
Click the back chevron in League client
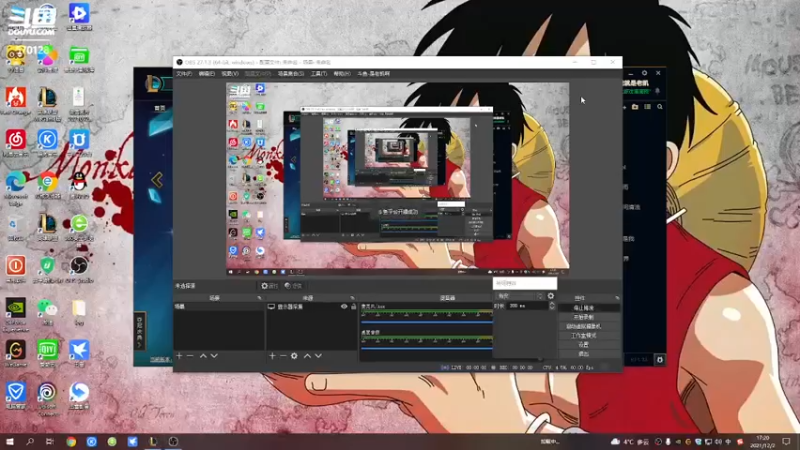coord(157,180)
